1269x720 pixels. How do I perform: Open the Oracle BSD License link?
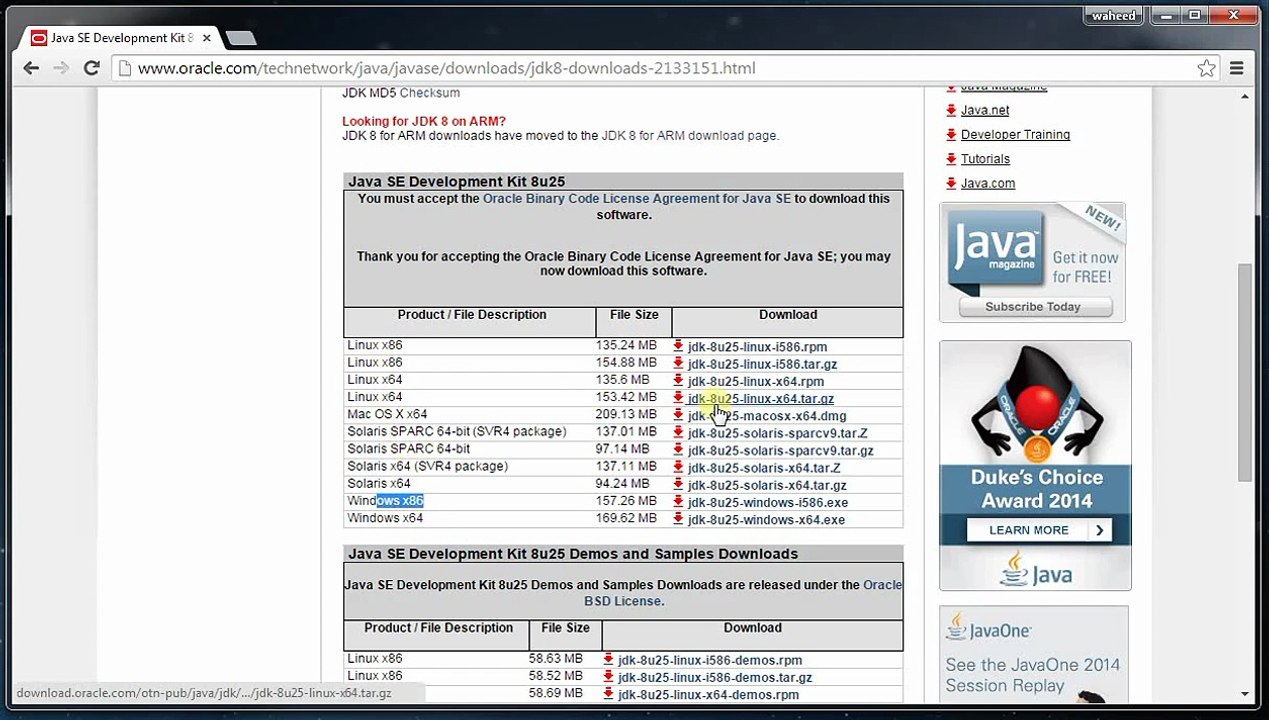[x=743, y=593]
